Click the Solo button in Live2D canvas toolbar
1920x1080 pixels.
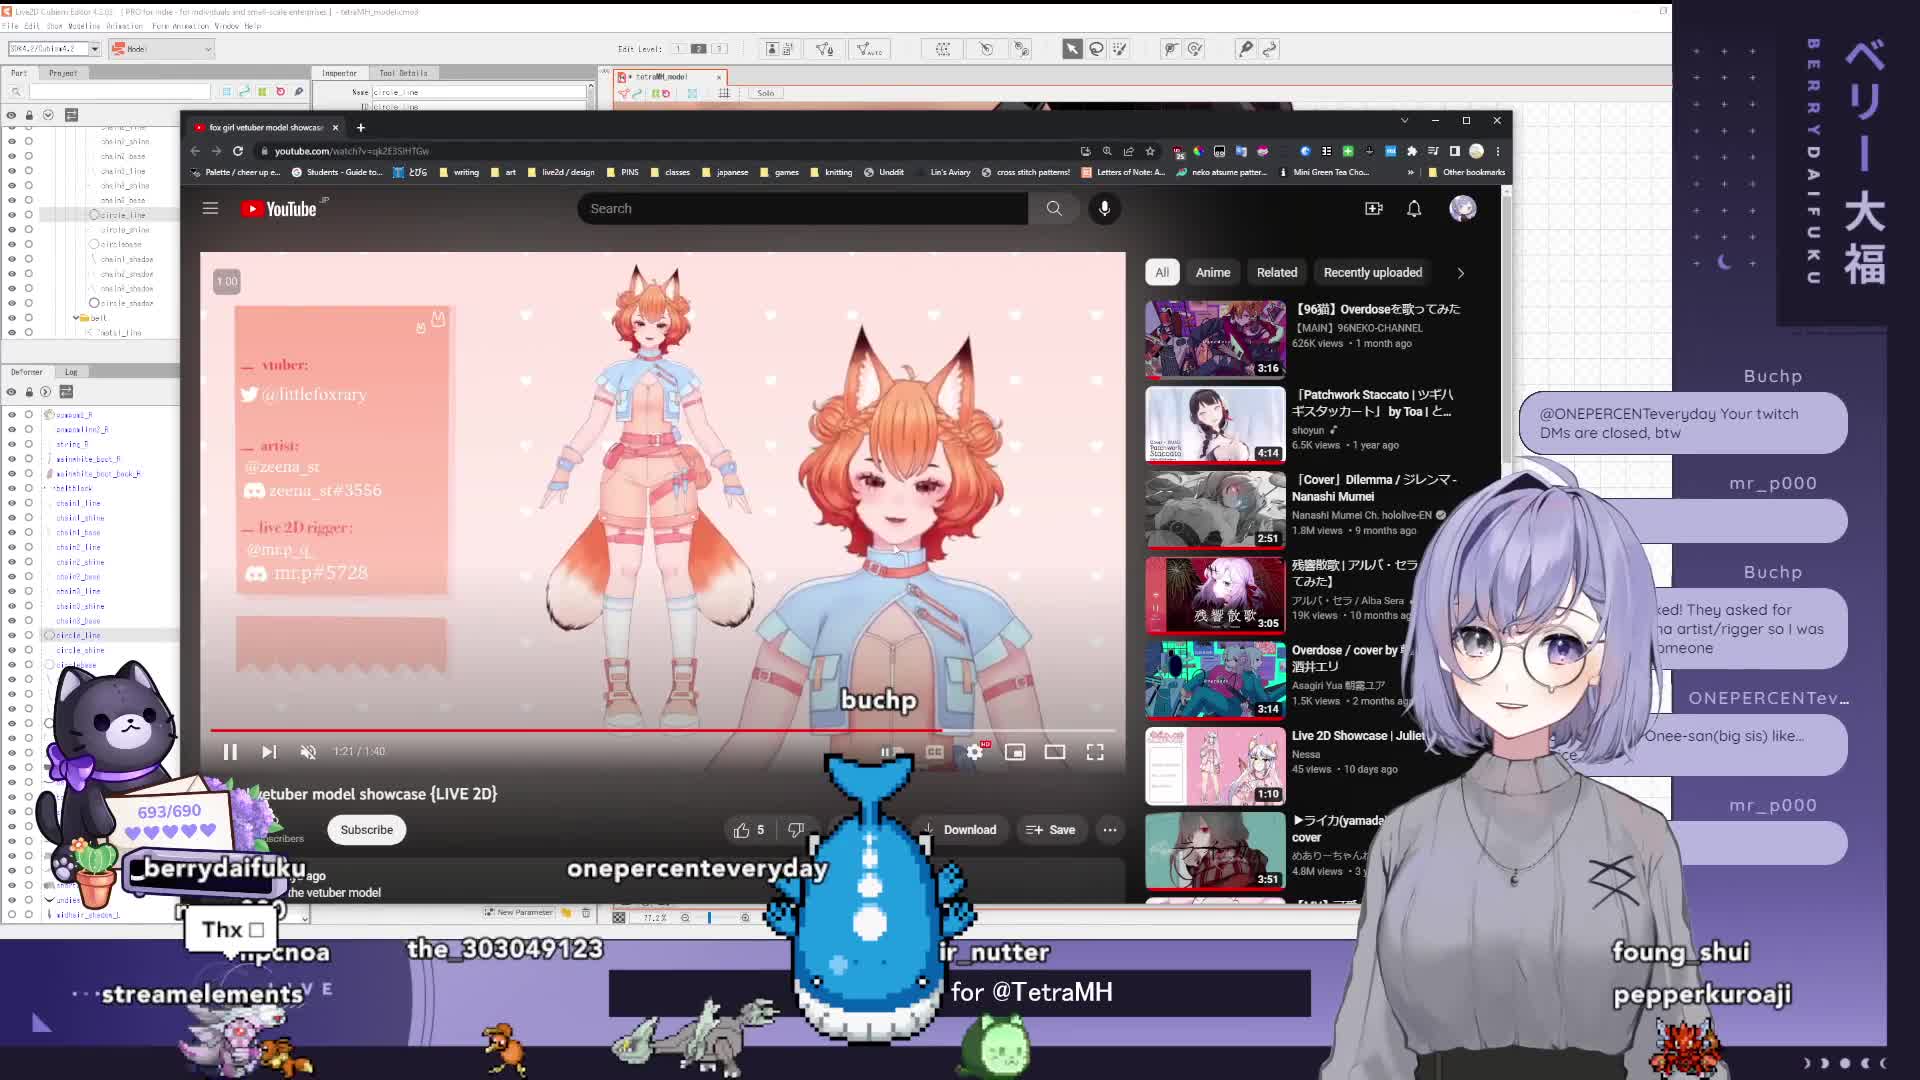766,93
